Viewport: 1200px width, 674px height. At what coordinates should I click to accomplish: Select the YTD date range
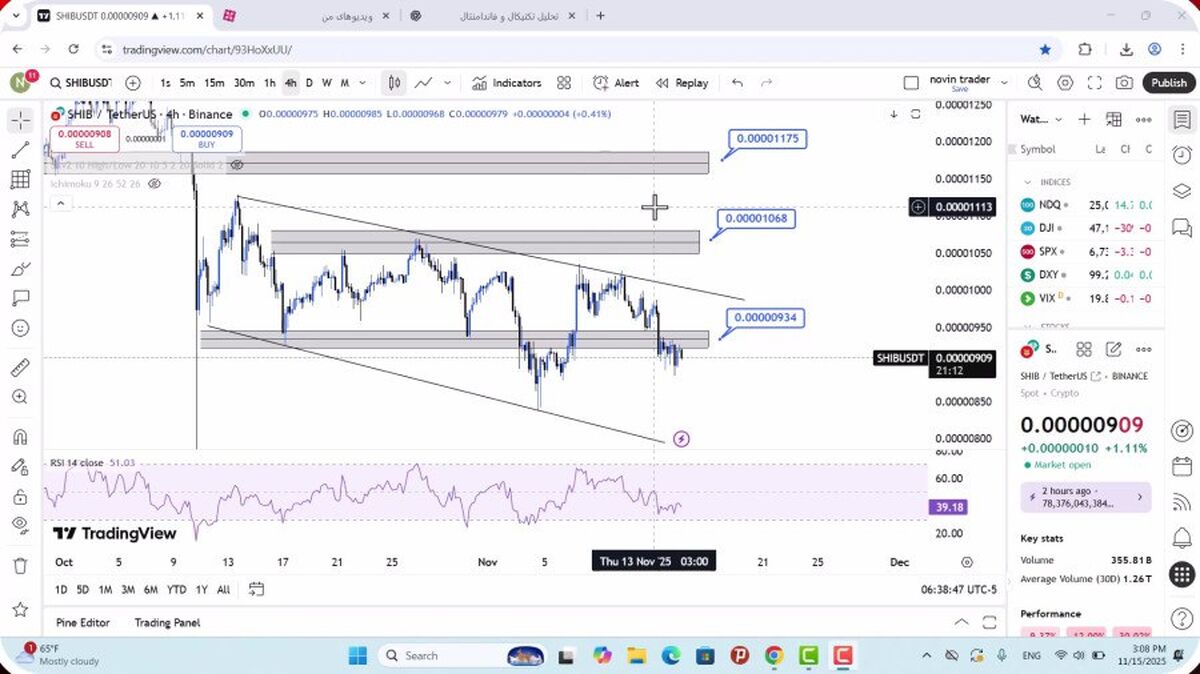176,590
